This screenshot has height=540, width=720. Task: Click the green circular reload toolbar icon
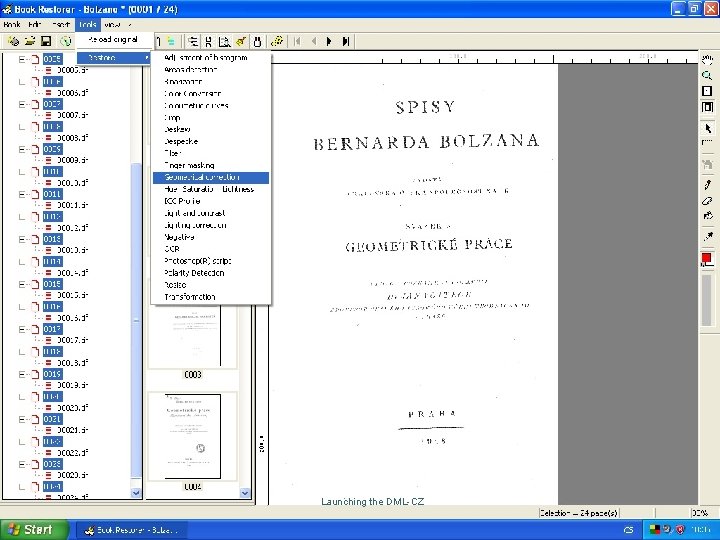coord(66,41)
